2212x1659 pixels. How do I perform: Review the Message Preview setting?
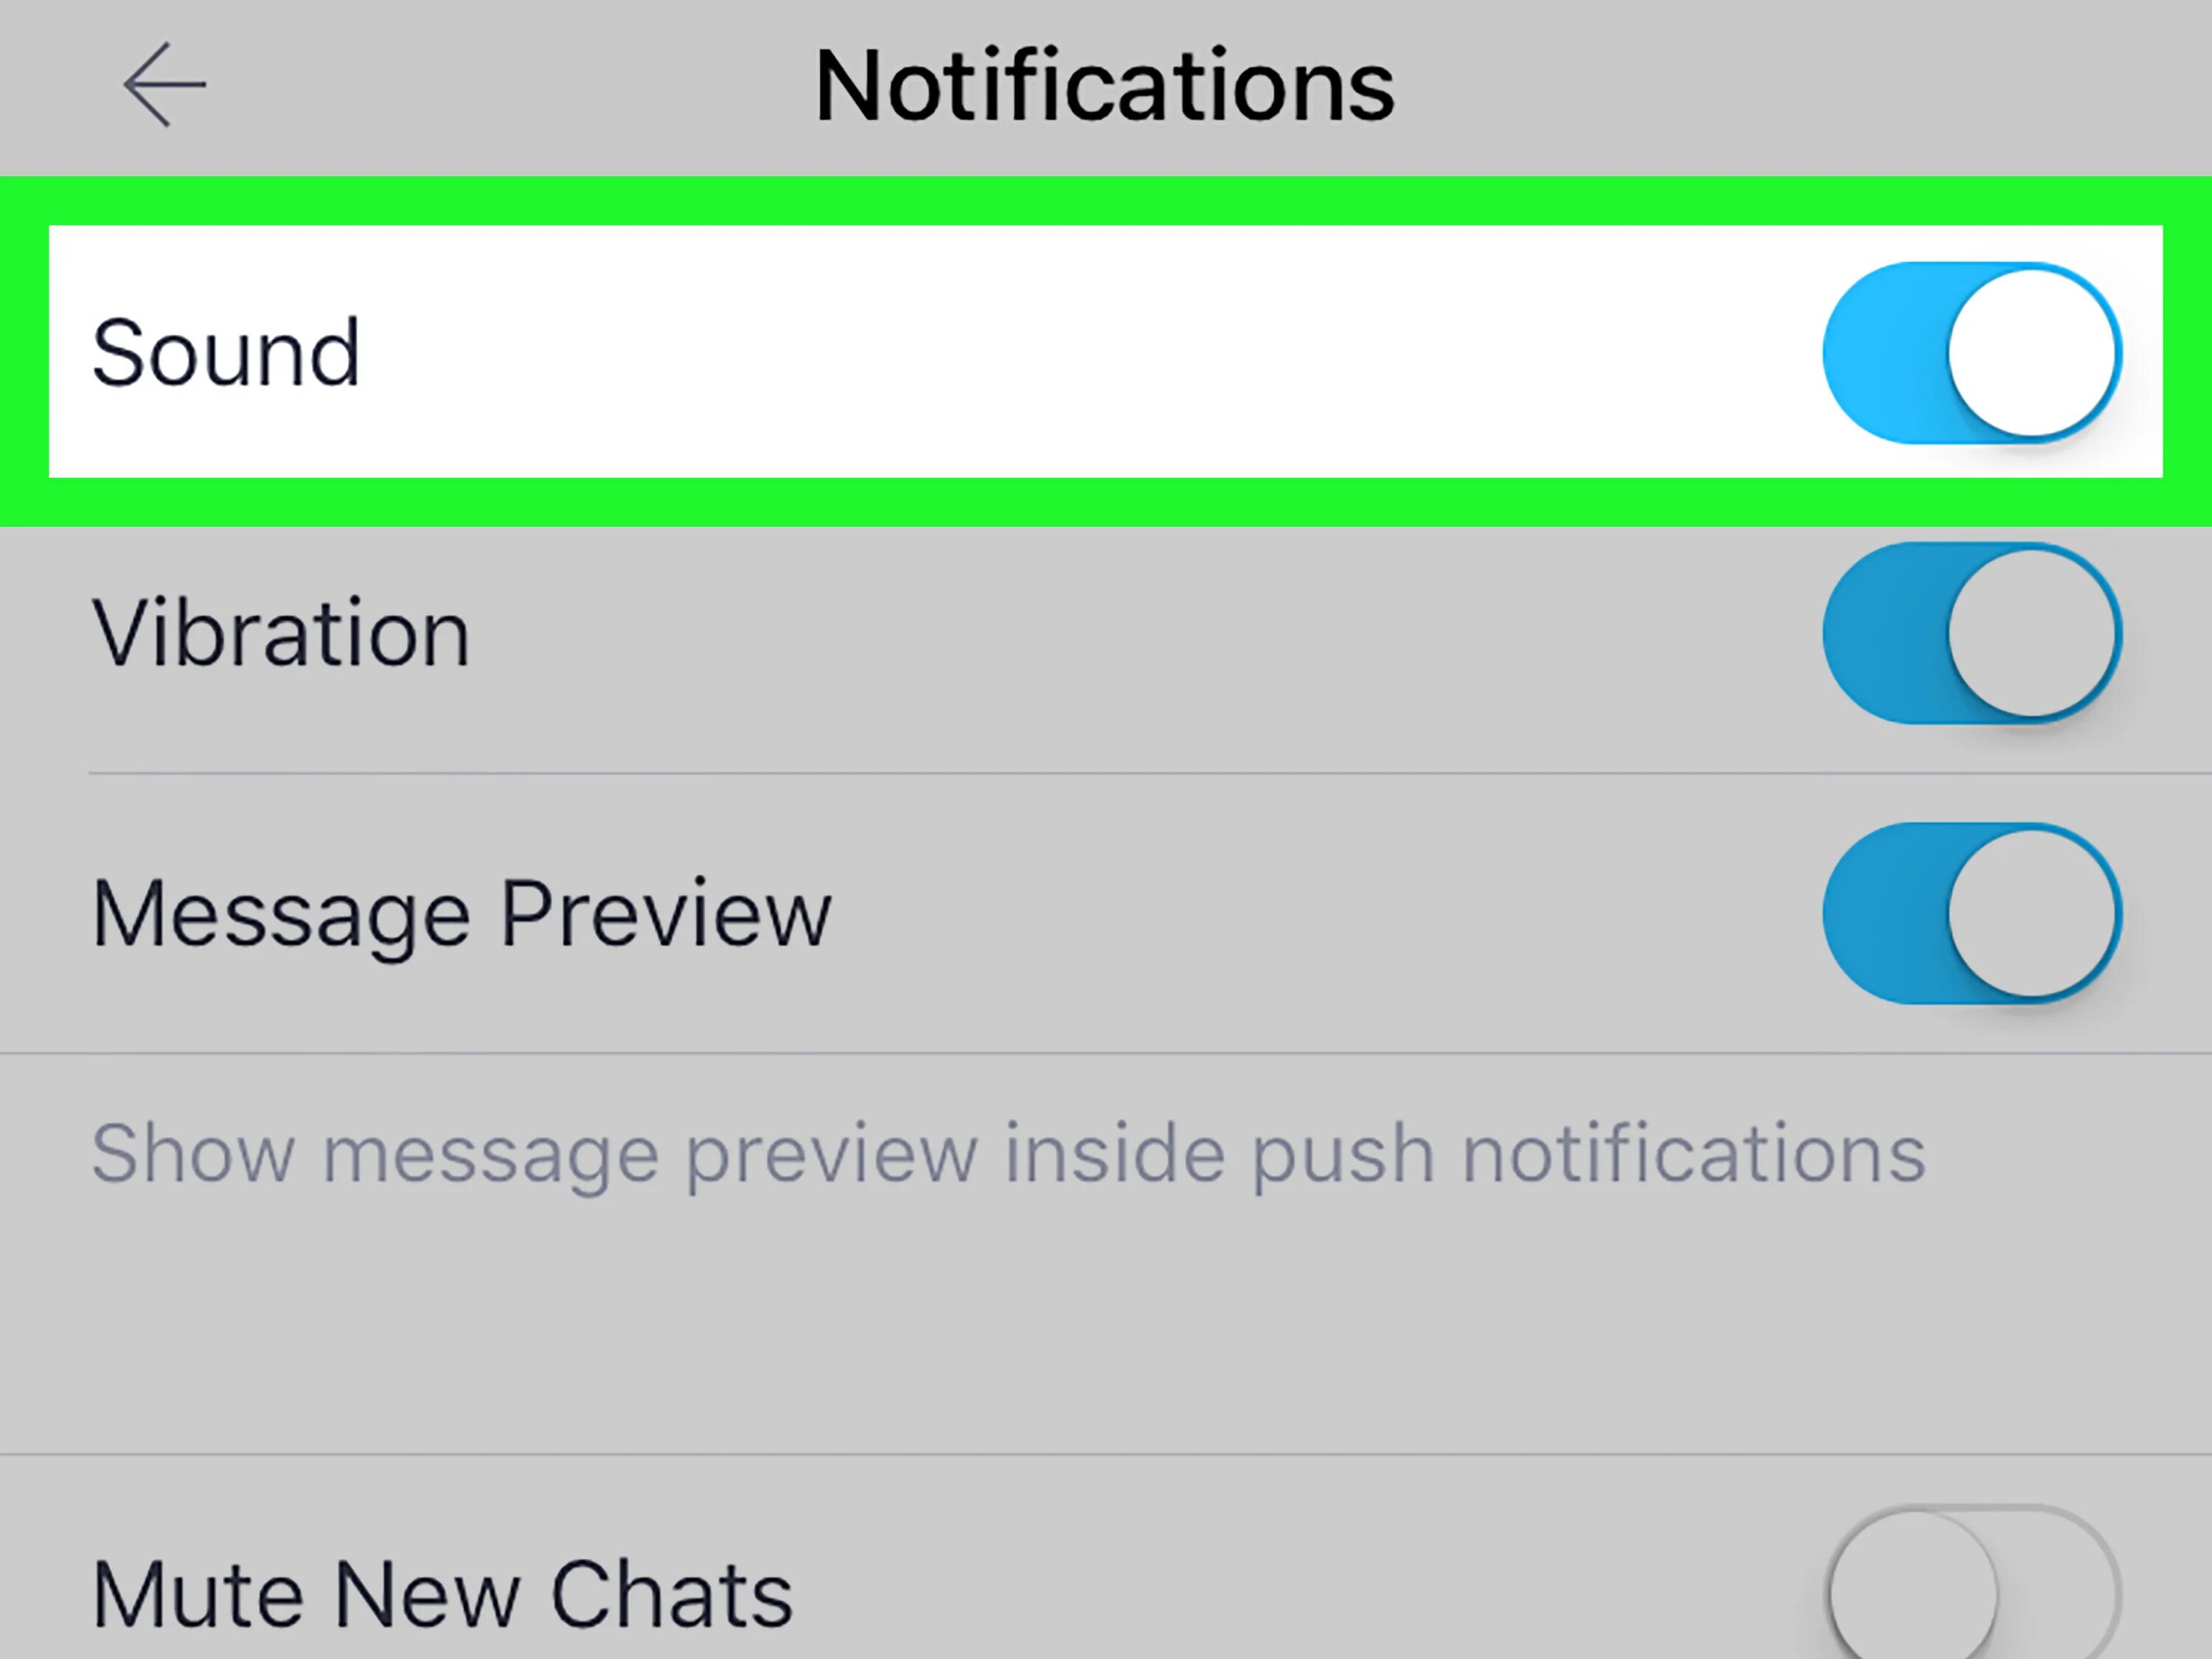[x=1972, y=911]
